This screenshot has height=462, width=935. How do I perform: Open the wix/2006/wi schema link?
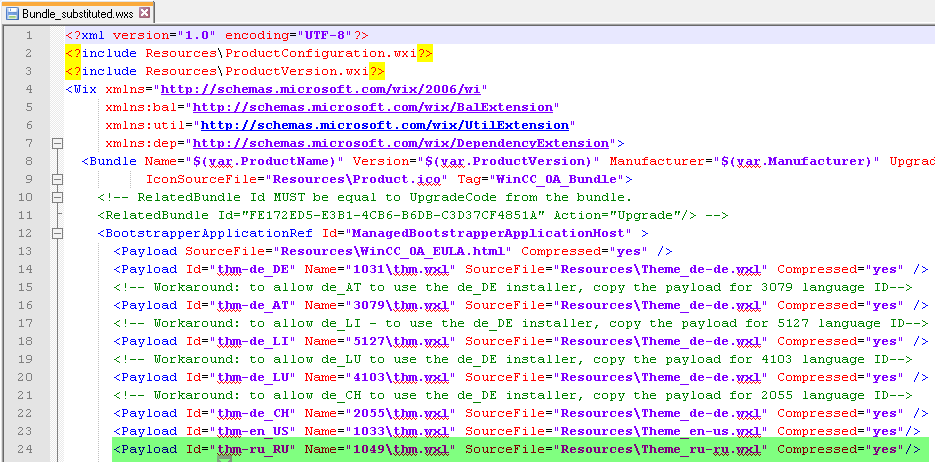coord(321,89)
